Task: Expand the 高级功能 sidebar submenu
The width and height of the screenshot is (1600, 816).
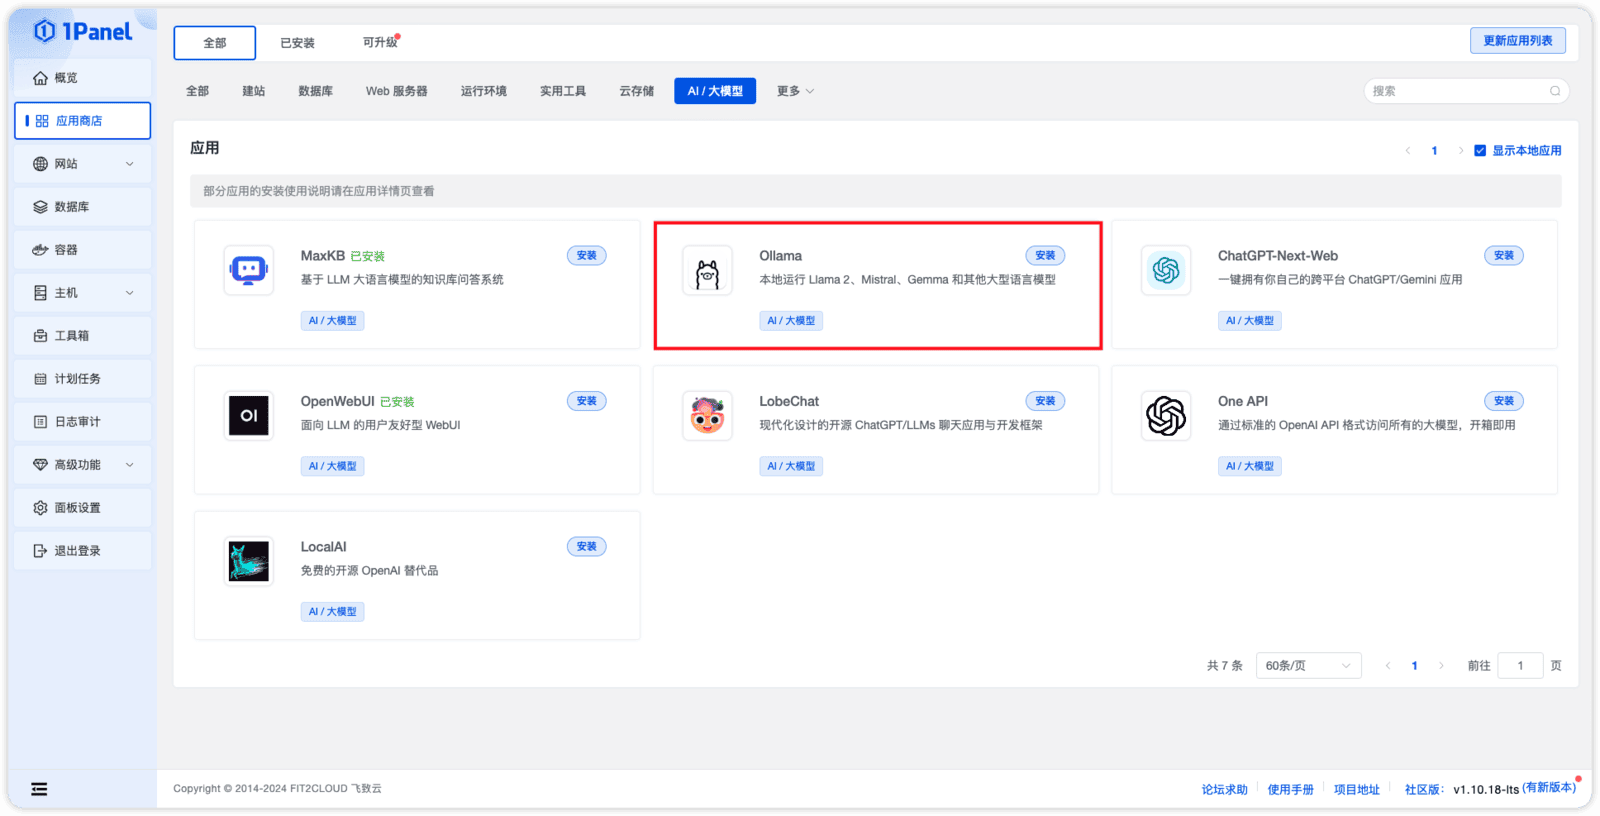Action: [x=130, y=465]
